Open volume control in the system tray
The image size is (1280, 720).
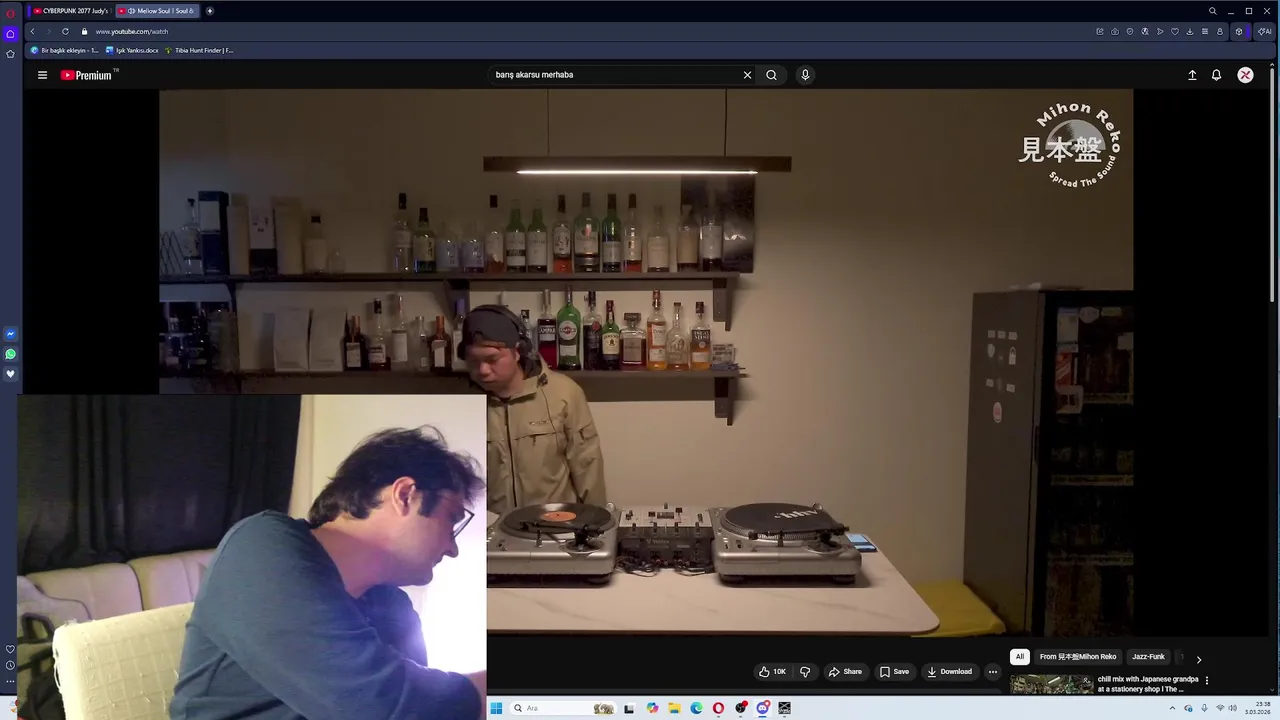(x=1232, y=708)
